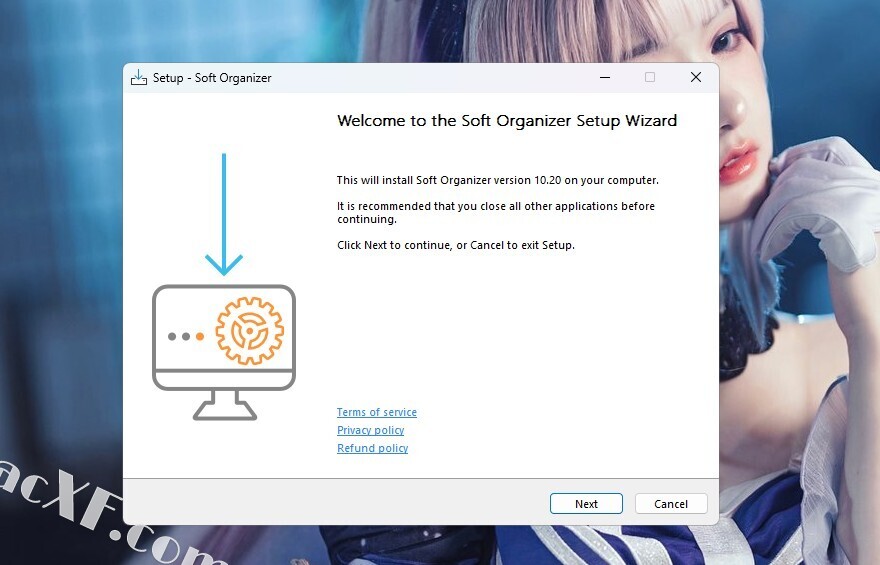Click the text mentioning version 10.20
This screenshot has width=880, height=565.
497,180
